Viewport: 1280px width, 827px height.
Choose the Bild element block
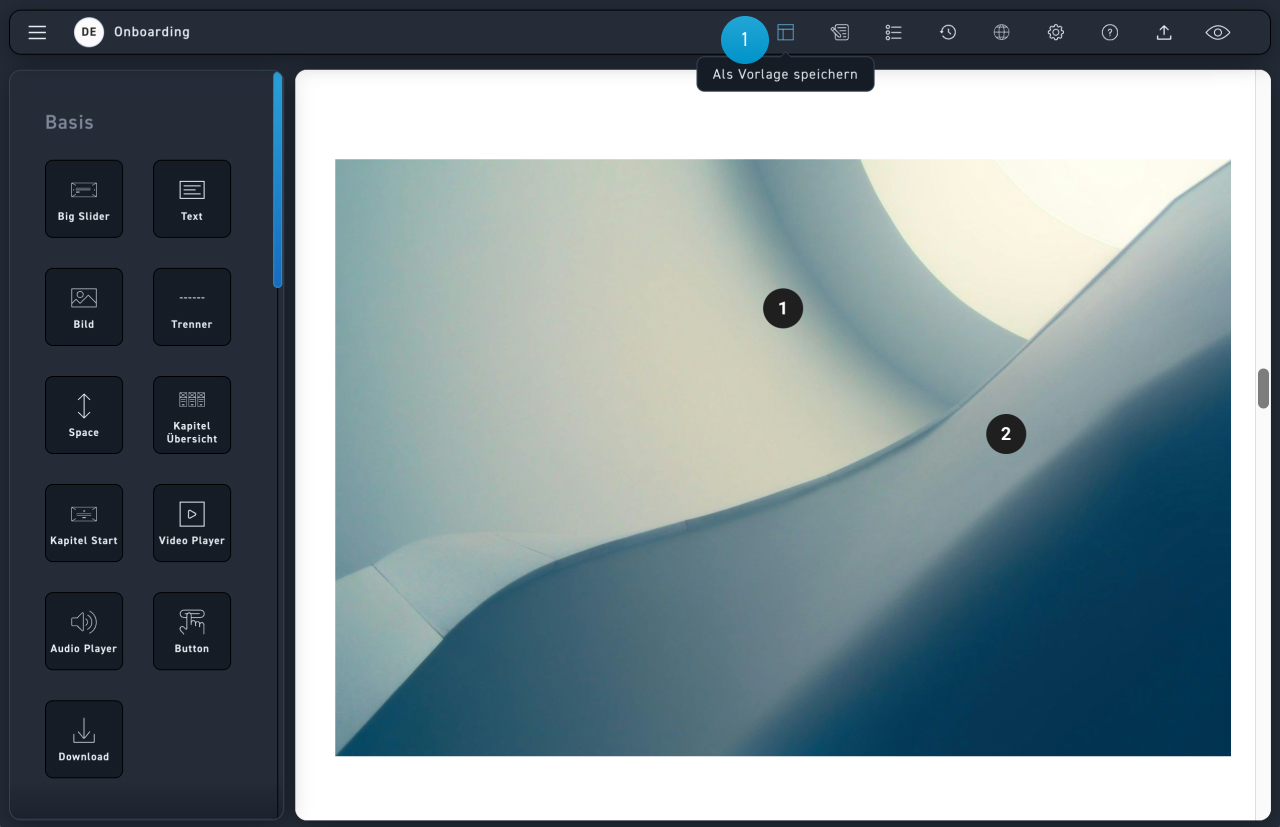tap(84, 307)
